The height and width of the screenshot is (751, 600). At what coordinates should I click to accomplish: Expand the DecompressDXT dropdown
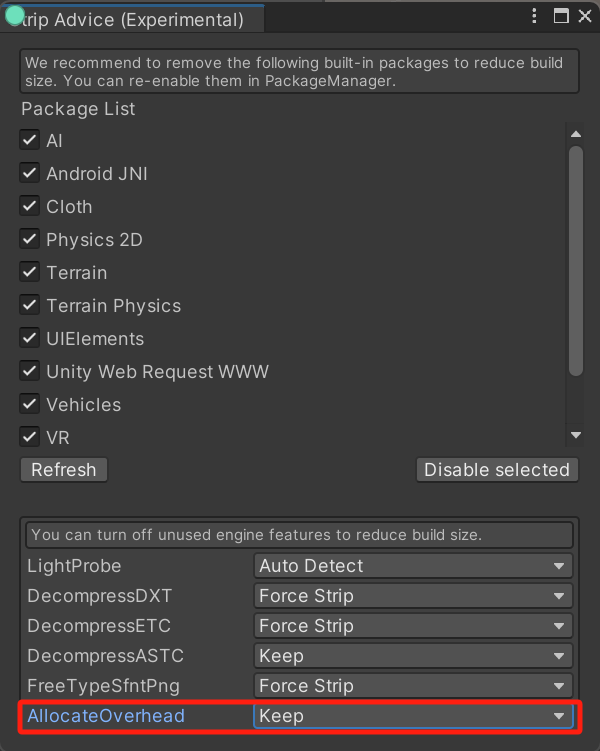(413, 596)
